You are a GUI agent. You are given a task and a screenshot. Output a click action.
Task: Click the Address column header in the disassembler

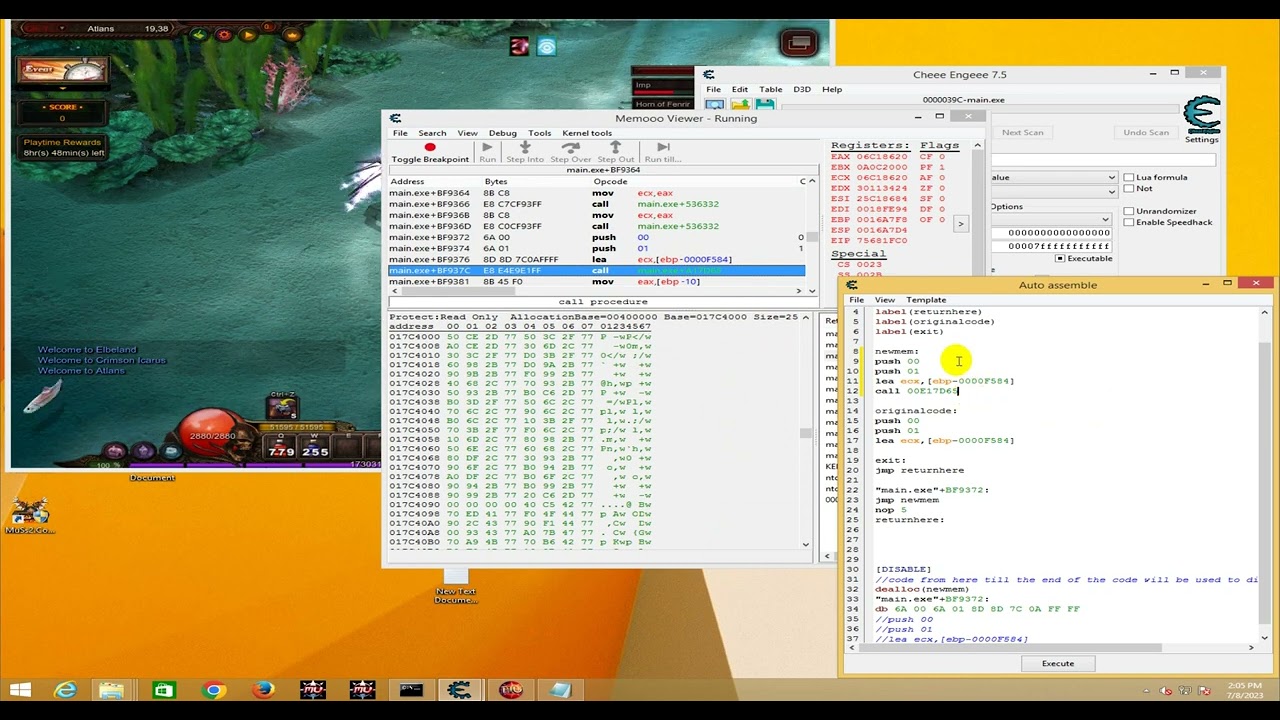[x=436, y=182]
